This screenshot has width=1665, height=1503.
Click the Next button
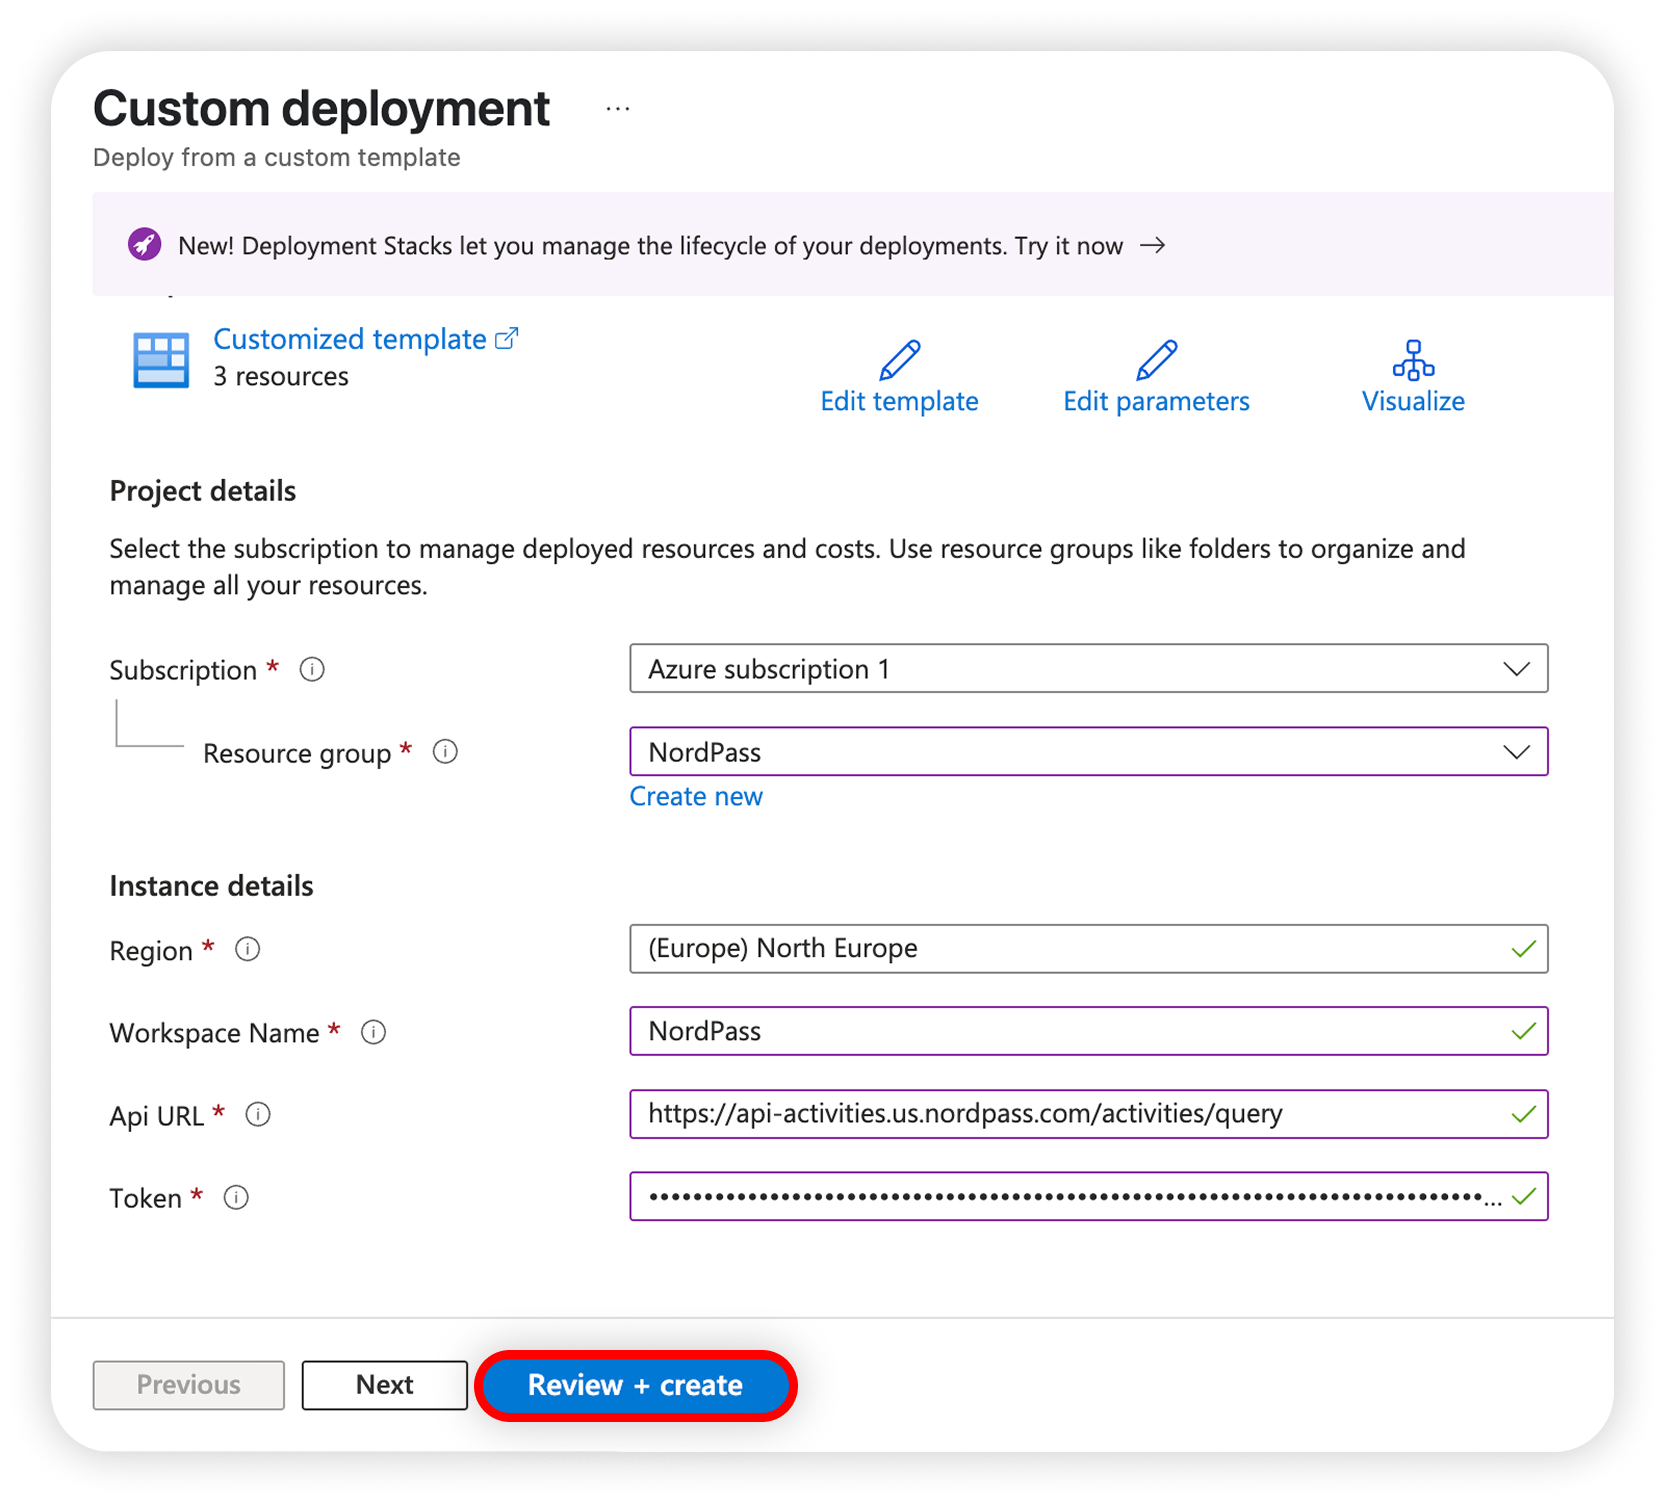[x=385, y=1385]
